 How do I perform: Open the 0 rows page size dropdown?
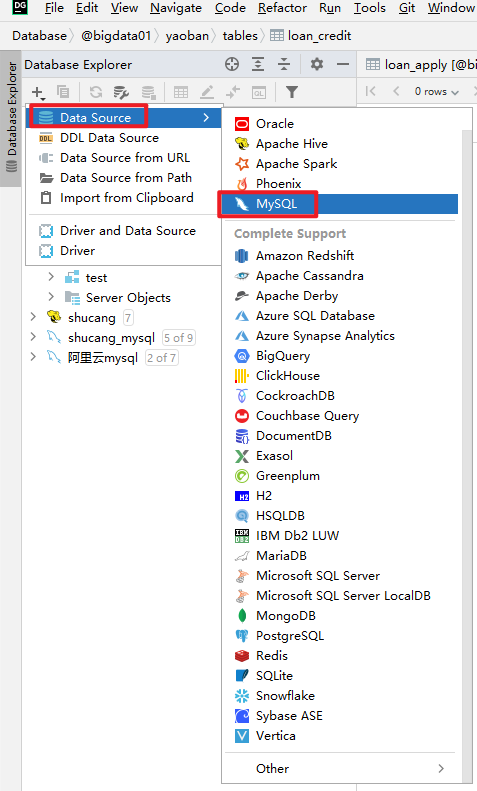pyautogui.click(x=437, y=92)
